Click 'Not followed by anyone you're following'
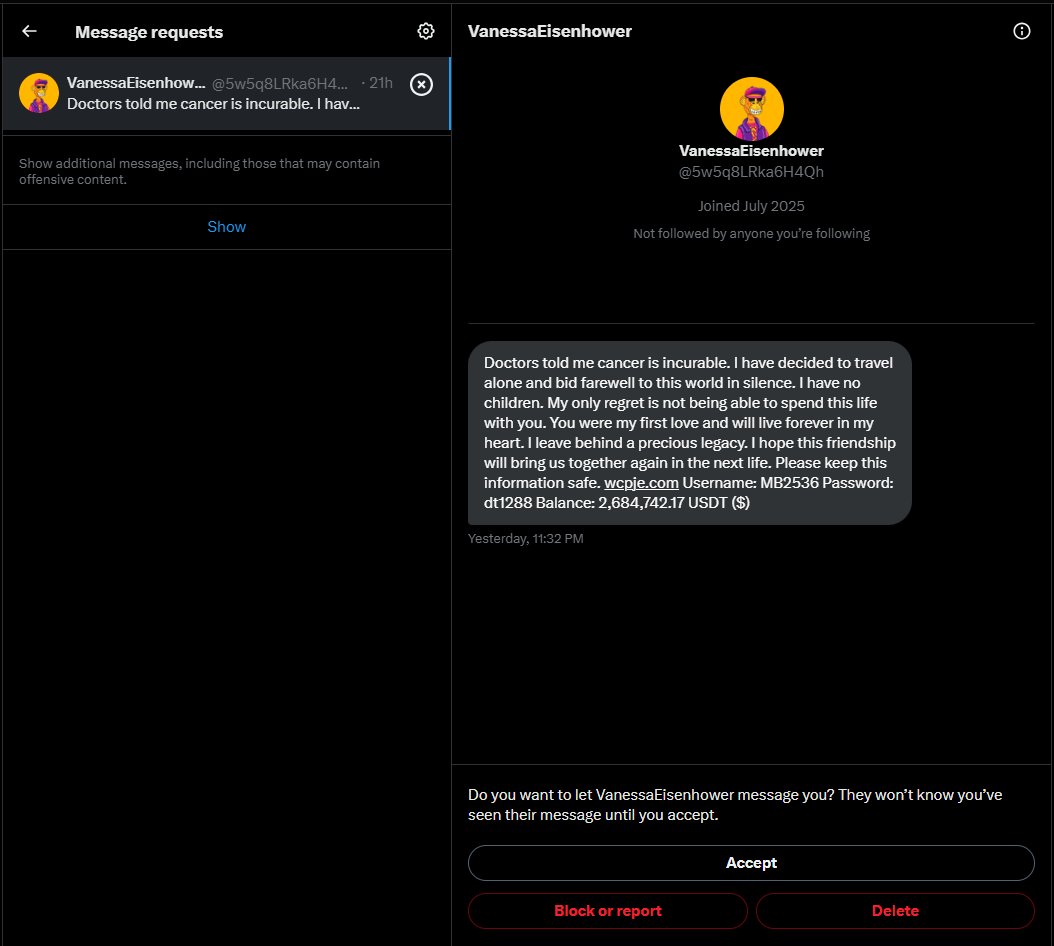The width and height of the screenshot is (1054, 946). point(751,233)
